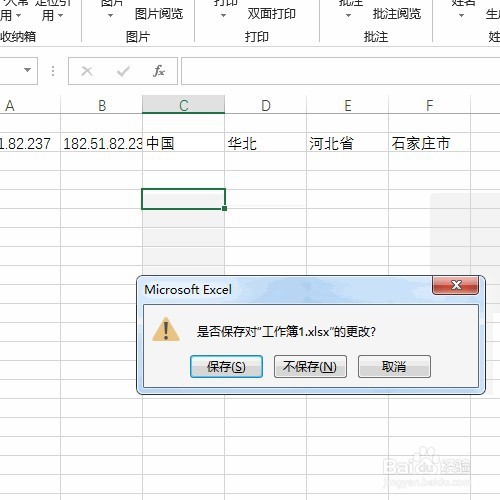
Task: Click the 批注阅览 ribbon button
Action: pyautogui.click(x=397, y=14)
